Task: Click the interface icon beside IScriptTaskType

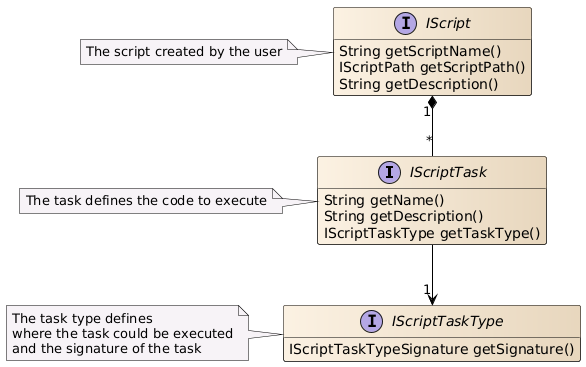Action: click(x=371, y=321)
